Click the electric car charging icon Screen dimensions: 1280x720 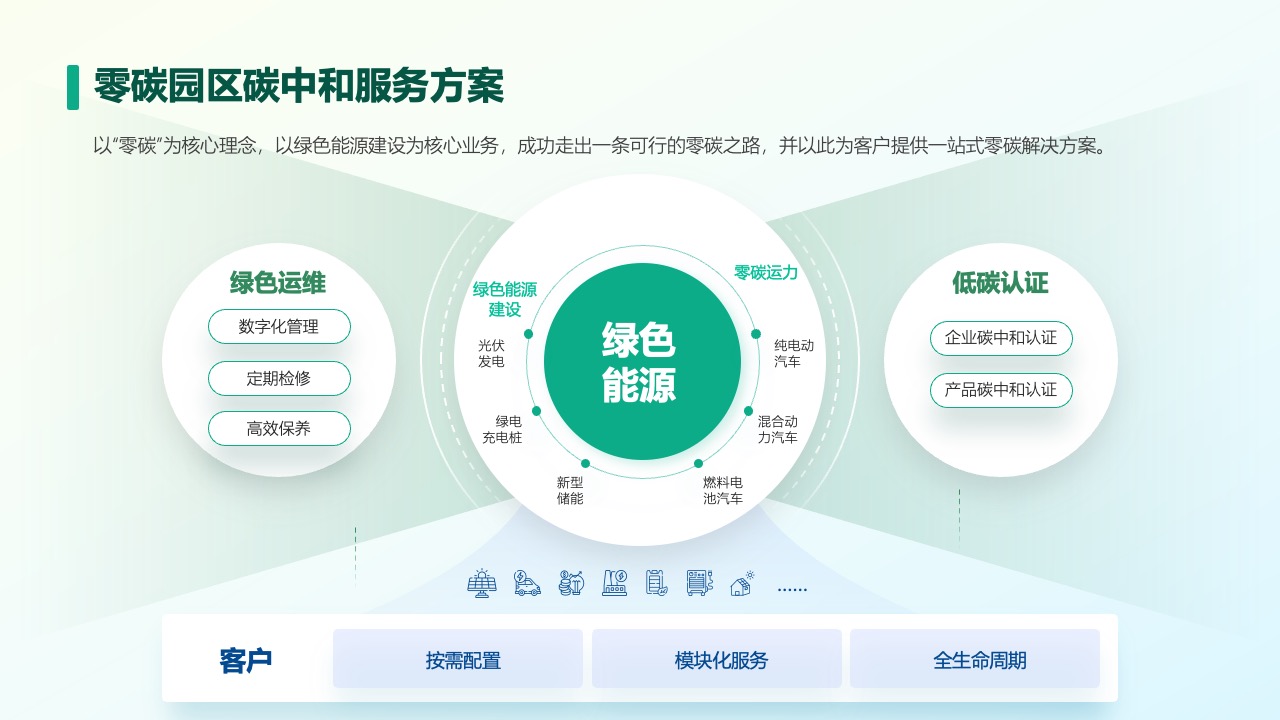click(527, 583)
